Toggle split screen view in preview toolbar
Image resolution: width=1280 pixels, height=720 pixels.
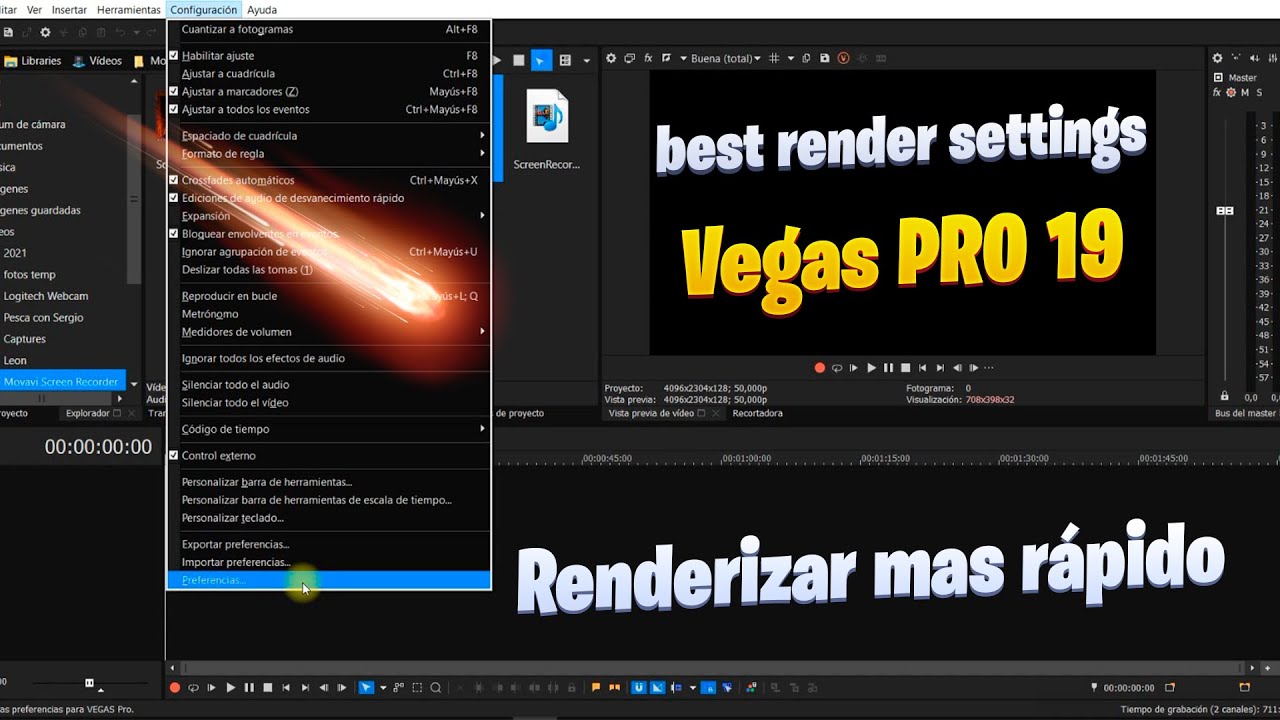pyautogui.click(x=667, y=58)
